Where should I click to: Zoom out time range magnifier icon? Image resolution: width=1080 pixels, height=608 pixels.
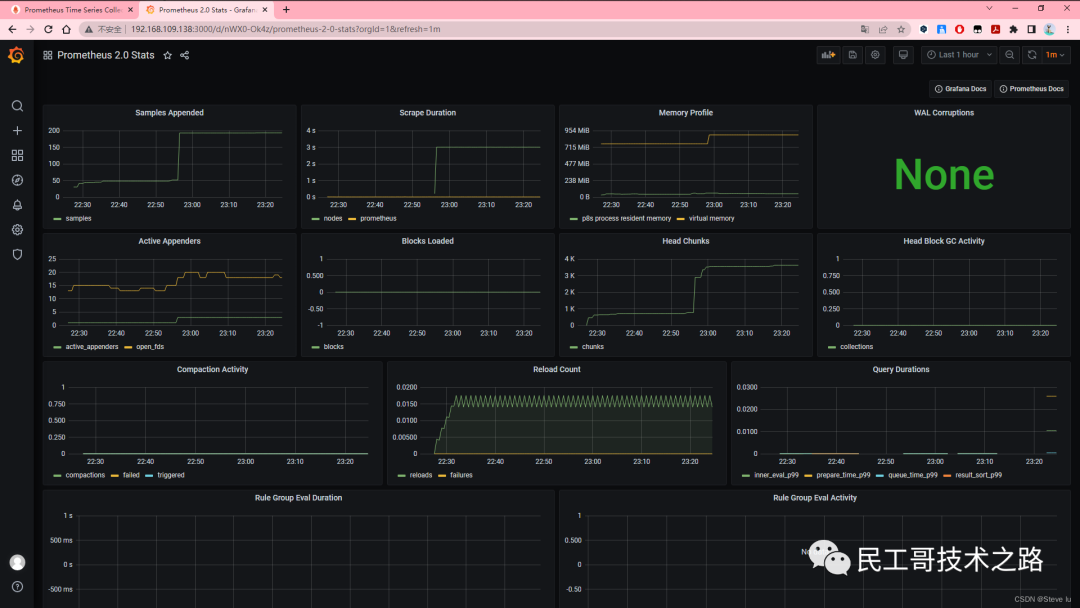tap(1010, 55)
